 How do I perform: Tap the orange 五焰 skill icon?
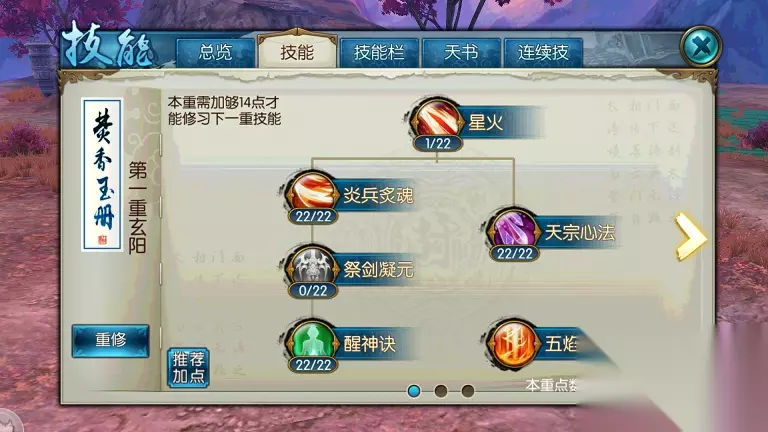[513, 341]
